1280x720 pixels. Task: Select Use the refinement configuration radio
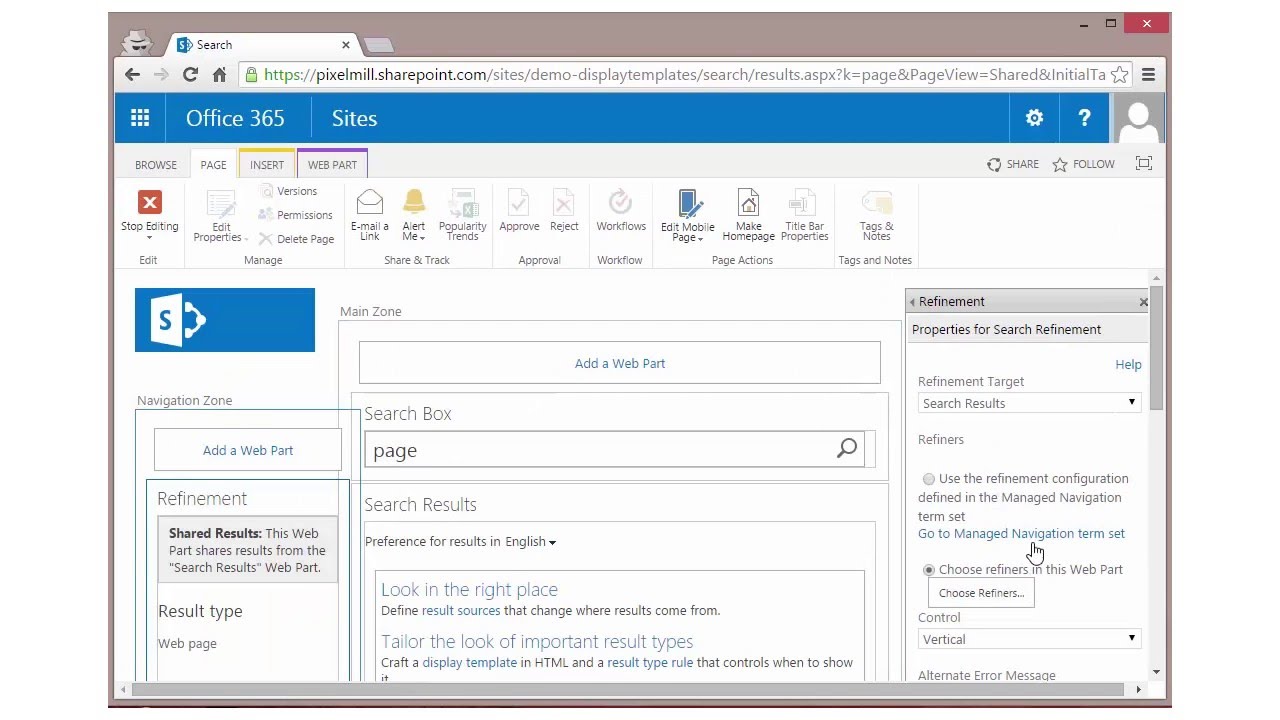[x=929, y=479]
